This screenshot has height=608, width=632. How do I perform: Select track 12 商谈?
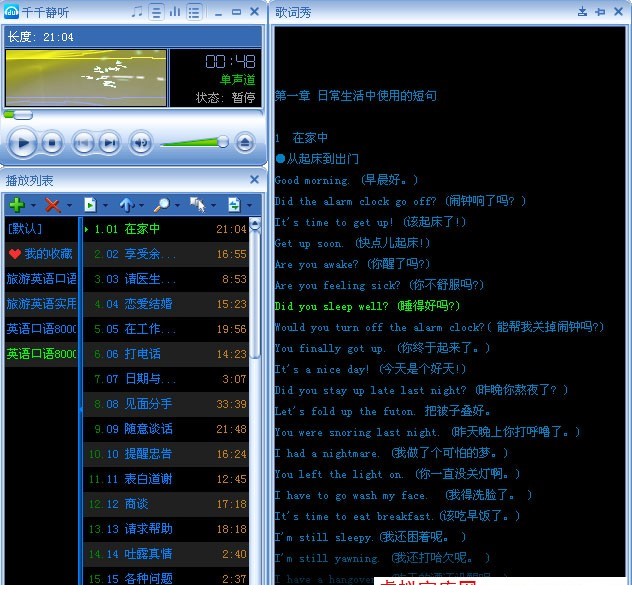coord(166,504)
